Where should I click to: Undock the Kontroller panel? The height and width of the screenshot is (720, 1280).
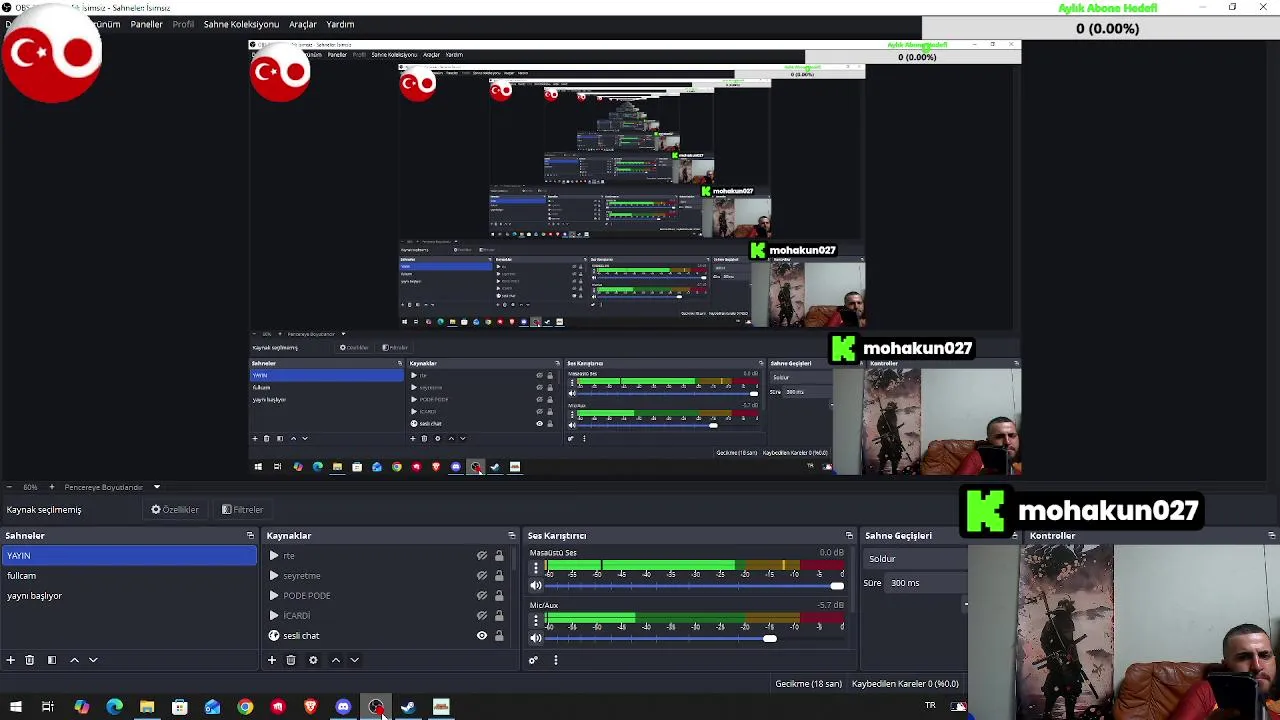click(x=1271, y=536)
